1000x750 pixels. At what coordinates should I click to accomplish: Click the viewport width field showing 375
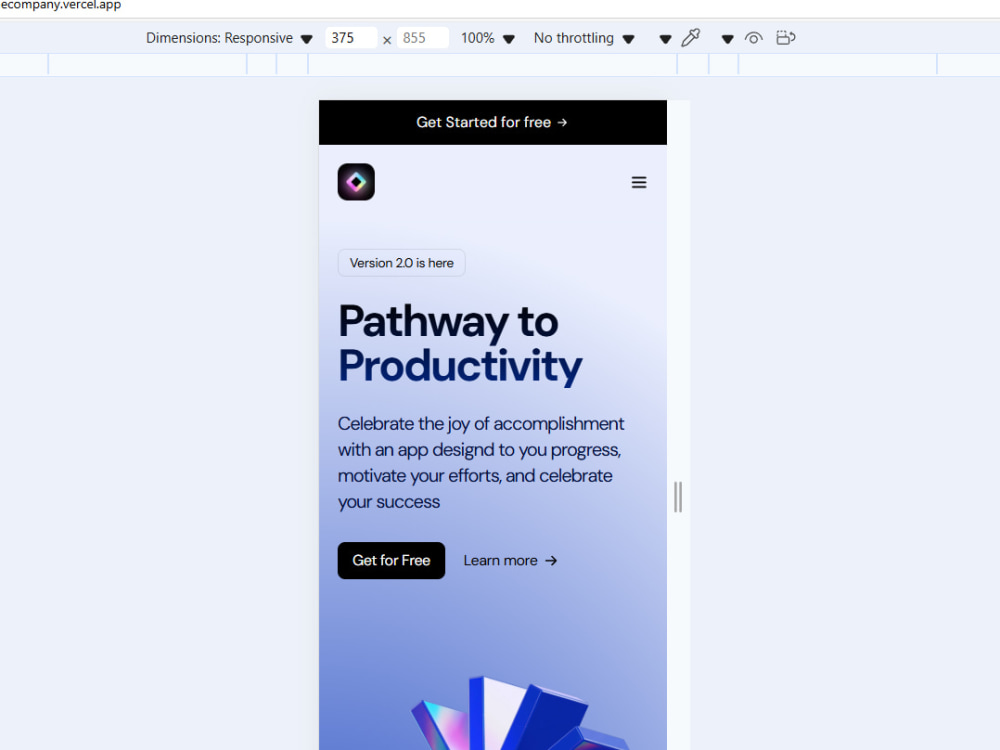pos(350,38)
